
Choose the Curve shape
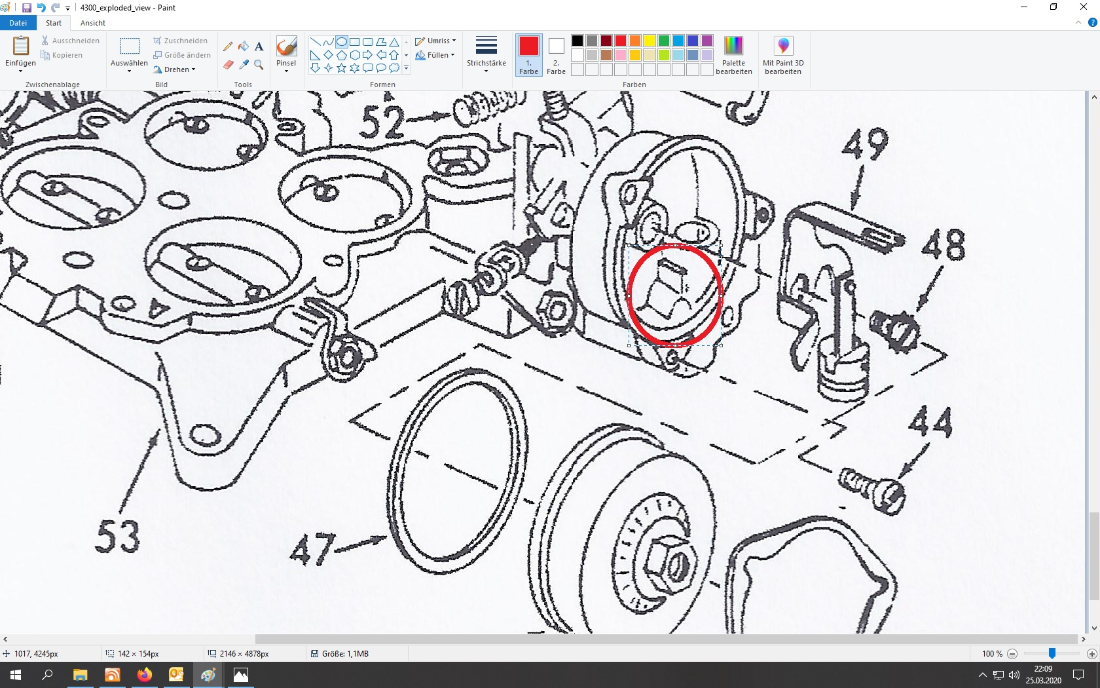328,42
